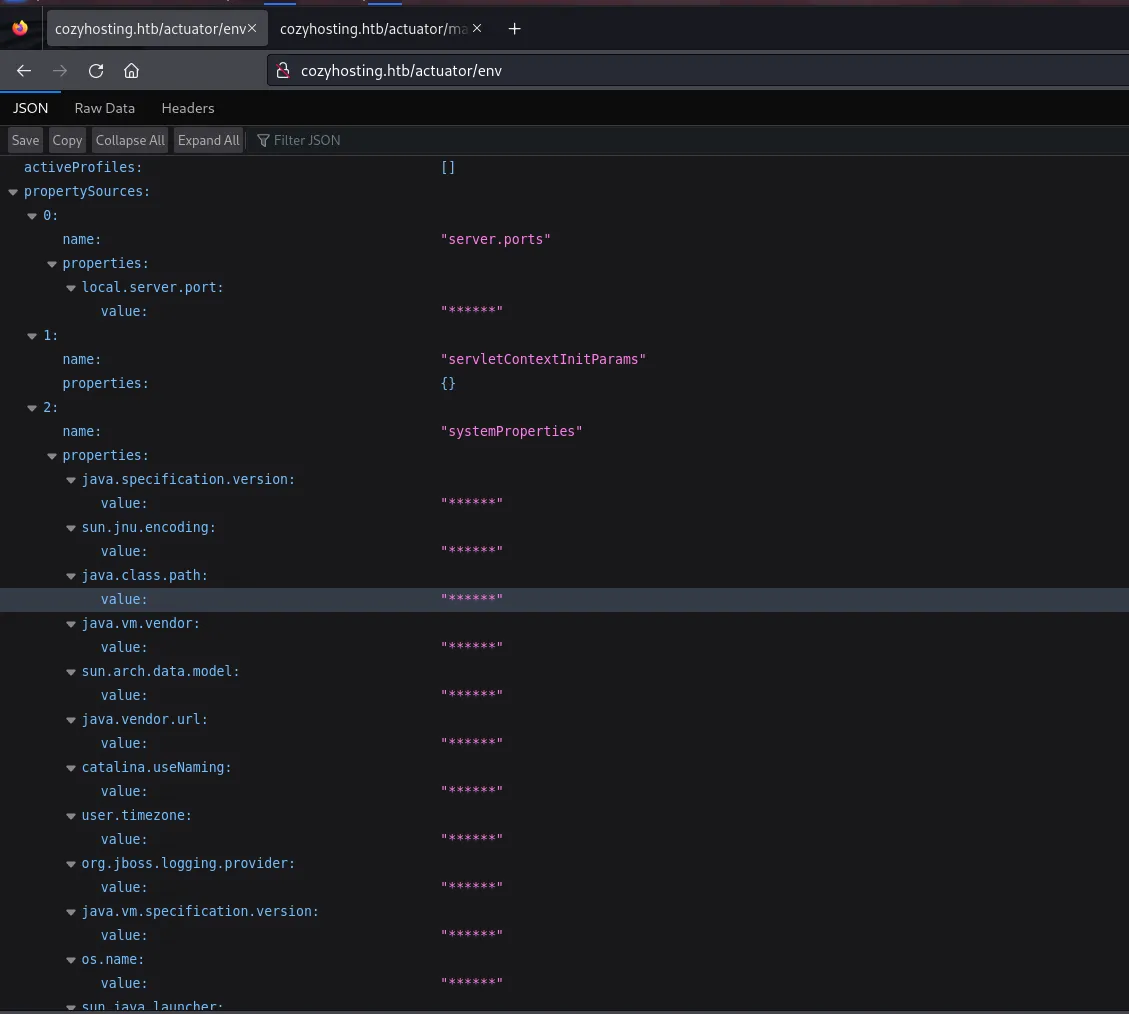Collapse properties under systemProperties

[x=52, y=456]
